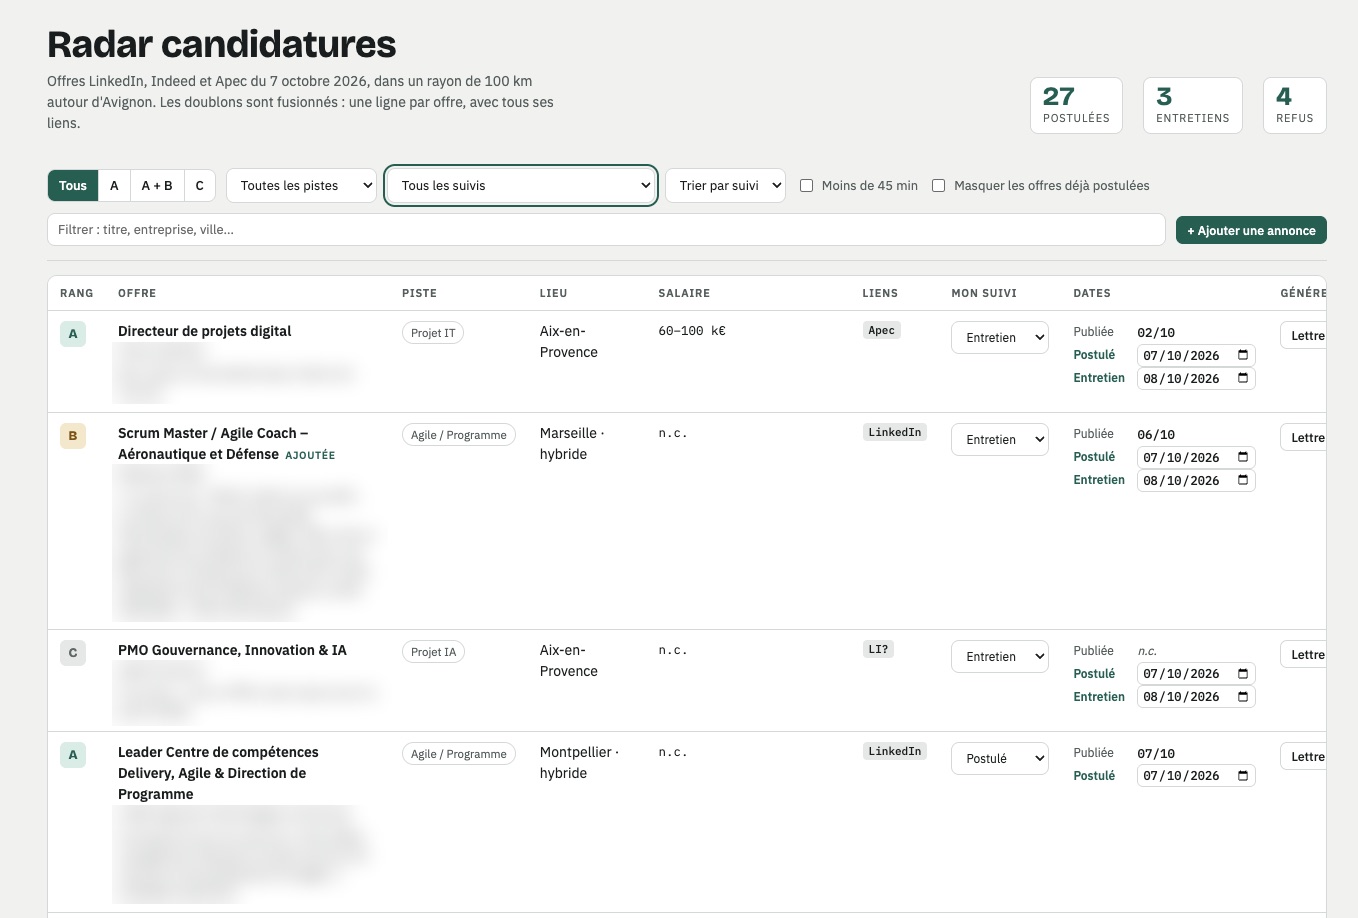Click the Projet IT piste tag
Image resolution: width=1358 pixels, height=918 pixels.
[433, 333]
